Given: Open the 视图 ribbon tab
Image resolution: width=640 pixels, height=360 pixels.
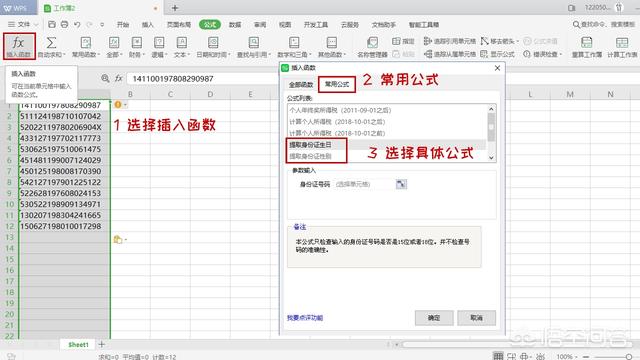Looking at the screenshot, I should click(285, 24).
